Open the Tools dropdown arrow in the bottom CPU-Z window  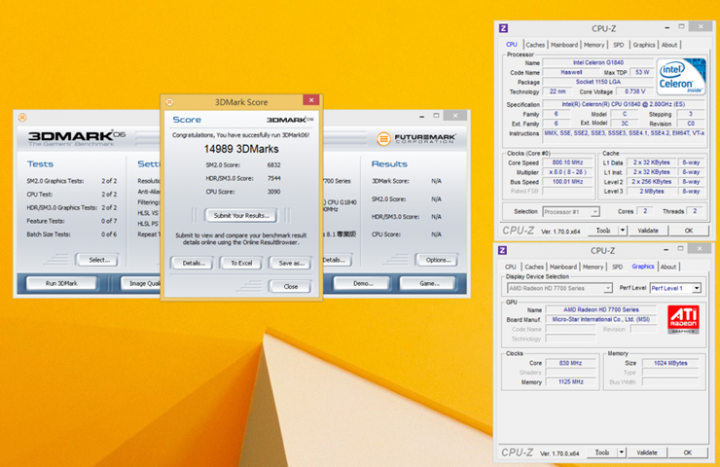click(622, 452)
